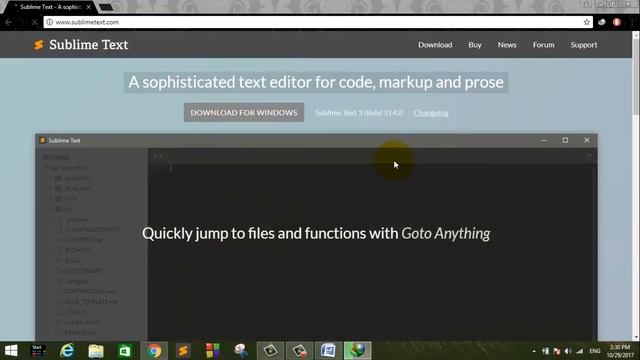640x360 pixels.
Task: Maximize the demo Sublime Text window screenshot
Action: [565, 140]
